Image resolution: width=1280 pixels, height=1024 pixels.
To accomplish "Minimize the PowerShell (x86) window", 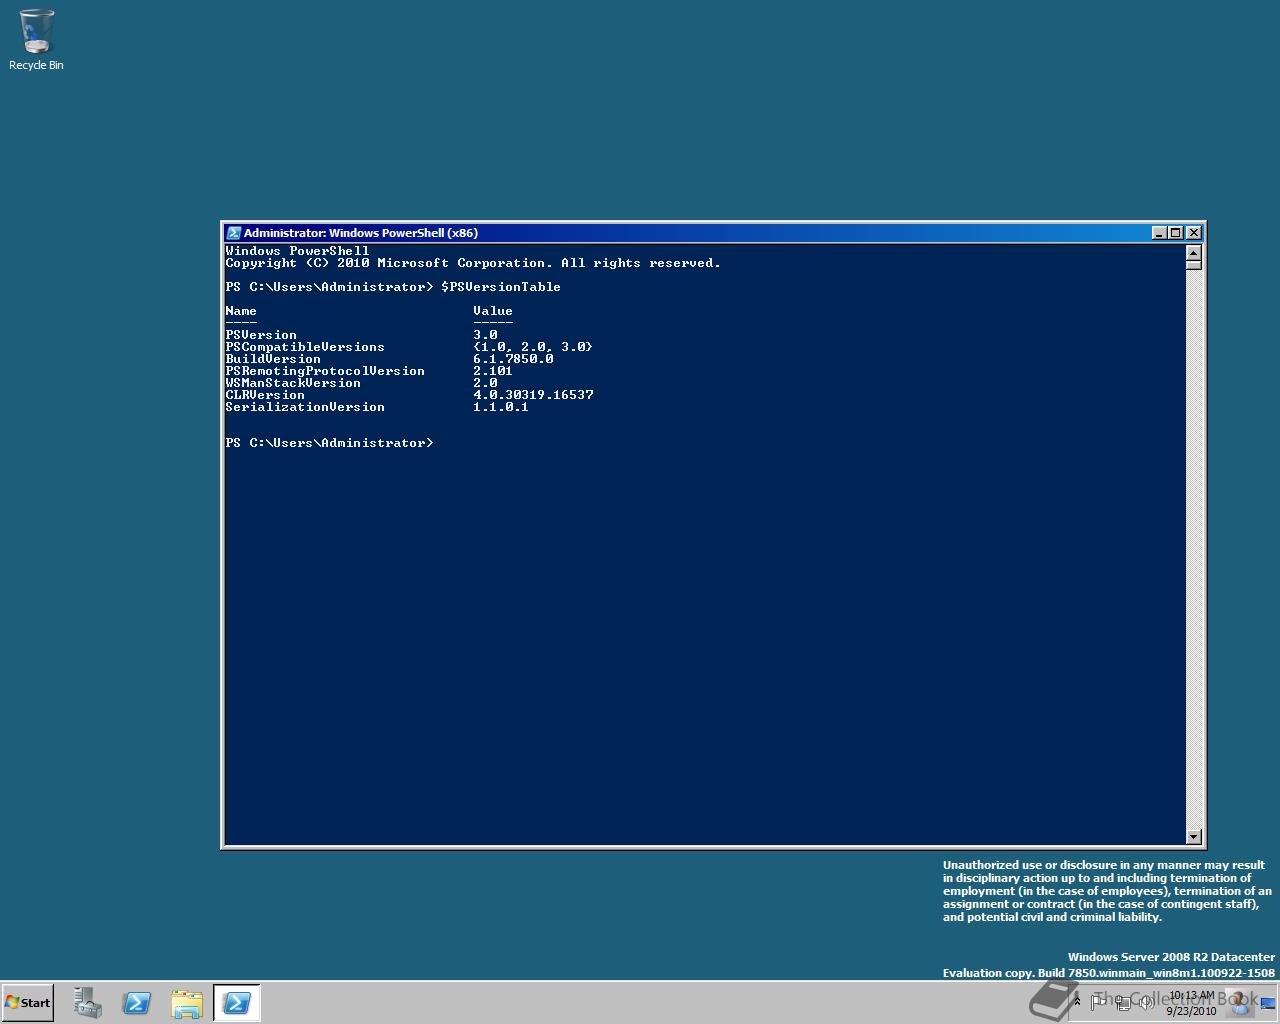I will coord(1159,233).
